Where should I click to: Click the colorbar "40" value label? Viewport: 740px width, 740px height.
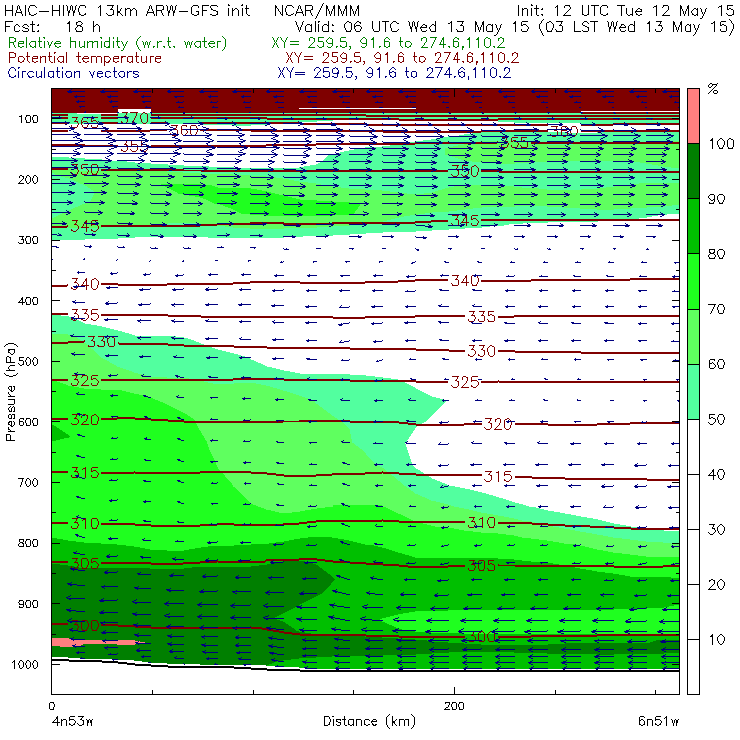click(716, 475)
